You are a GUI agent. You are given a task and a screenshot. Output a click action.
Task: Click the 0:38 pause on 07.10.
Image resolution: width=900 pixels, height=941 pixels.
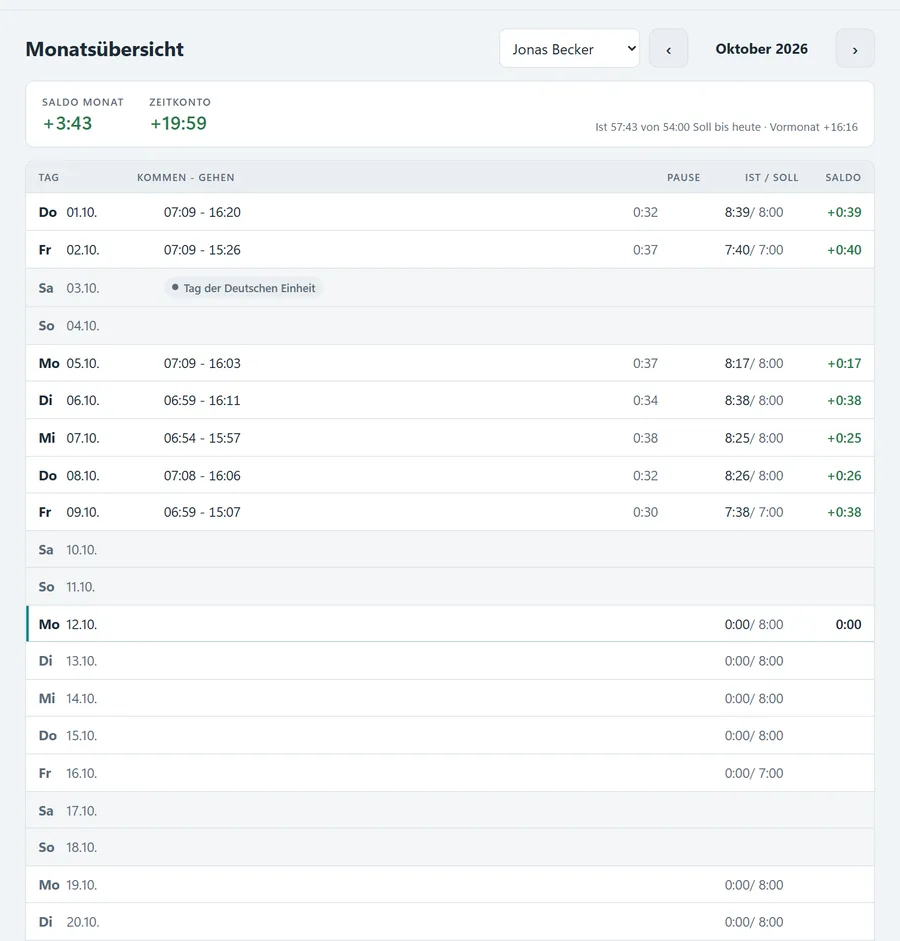(646, 439)
